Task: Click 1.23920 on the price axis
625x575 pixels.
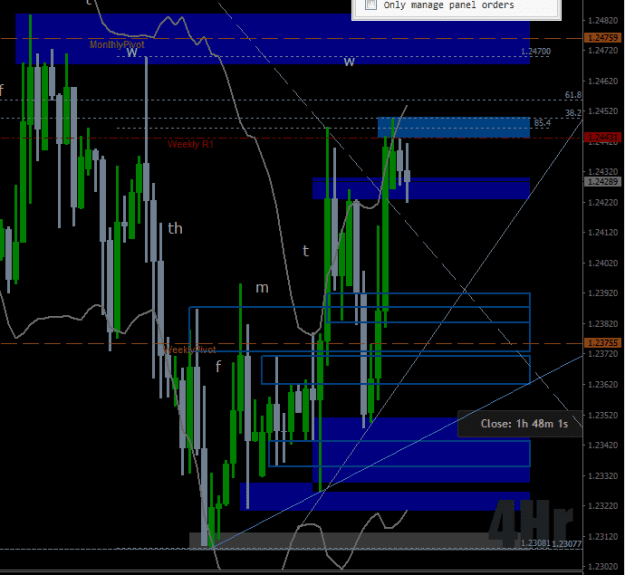Action: point(603,293)
